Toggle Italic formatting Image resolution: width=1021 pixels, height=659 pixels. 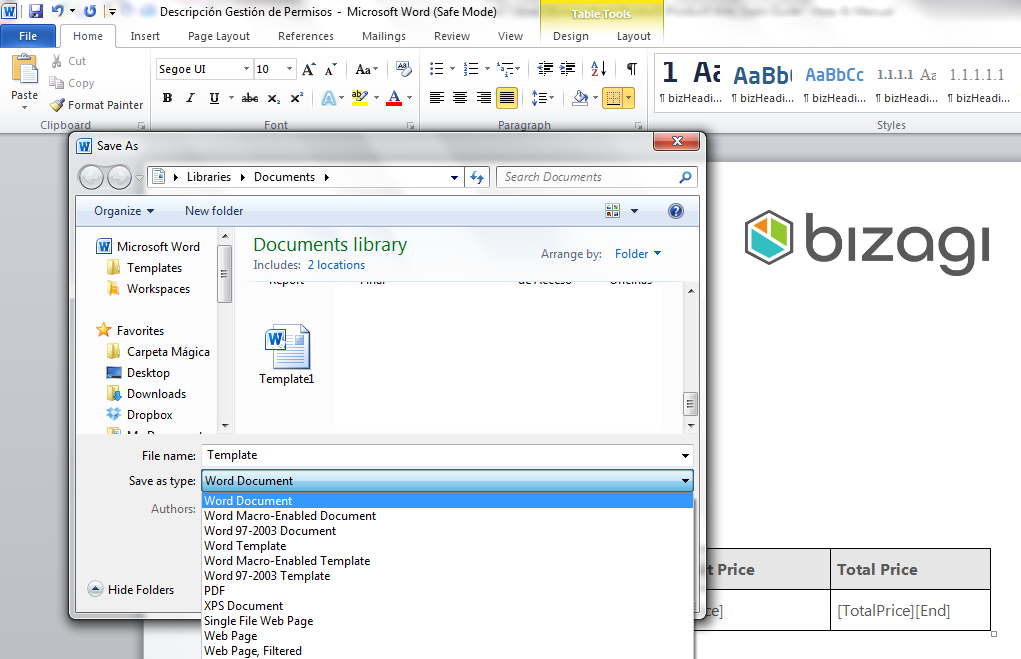coord(190,98)
